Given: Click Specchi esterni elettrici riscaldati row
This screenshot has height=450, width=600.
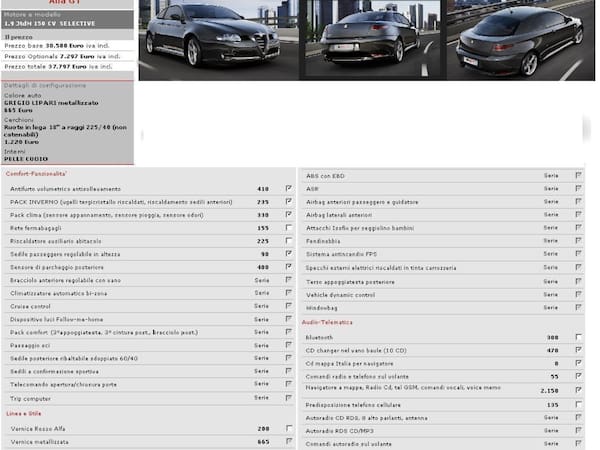Looking at the screenshot, I should click(x=443, y=267).
